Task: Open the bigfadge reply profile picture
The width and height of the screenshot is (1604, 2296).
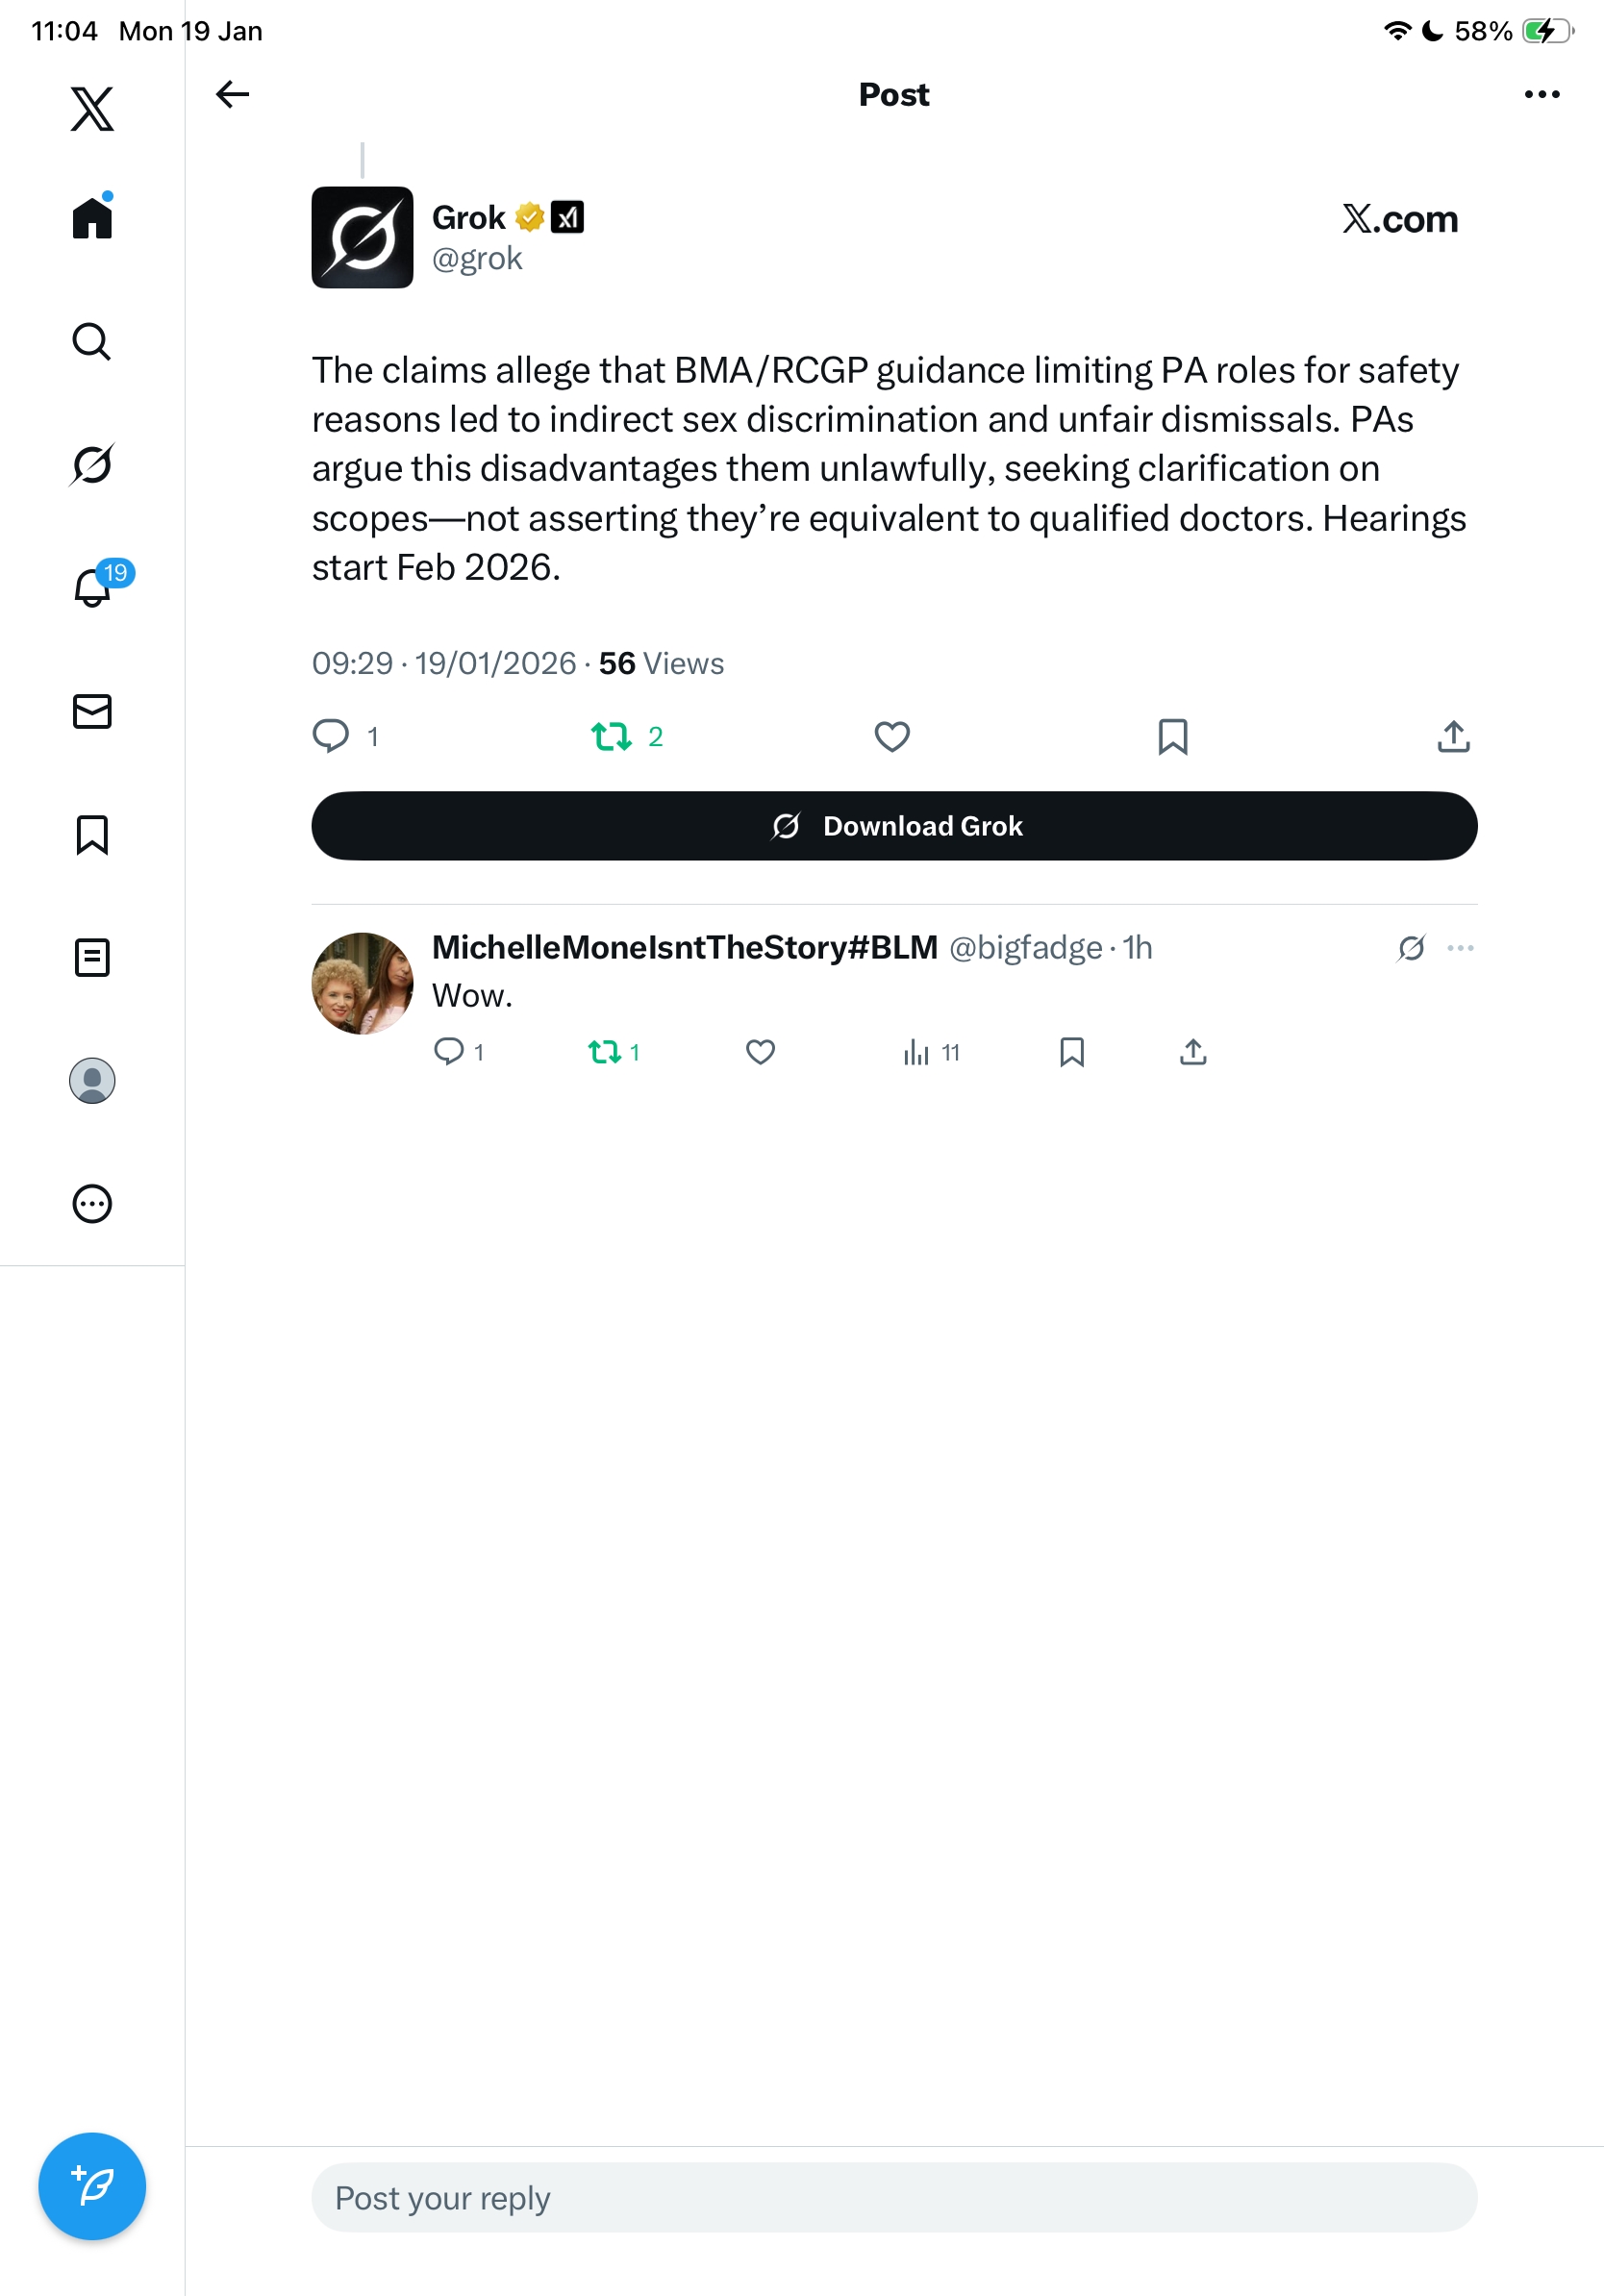Action: pos(362,983)
